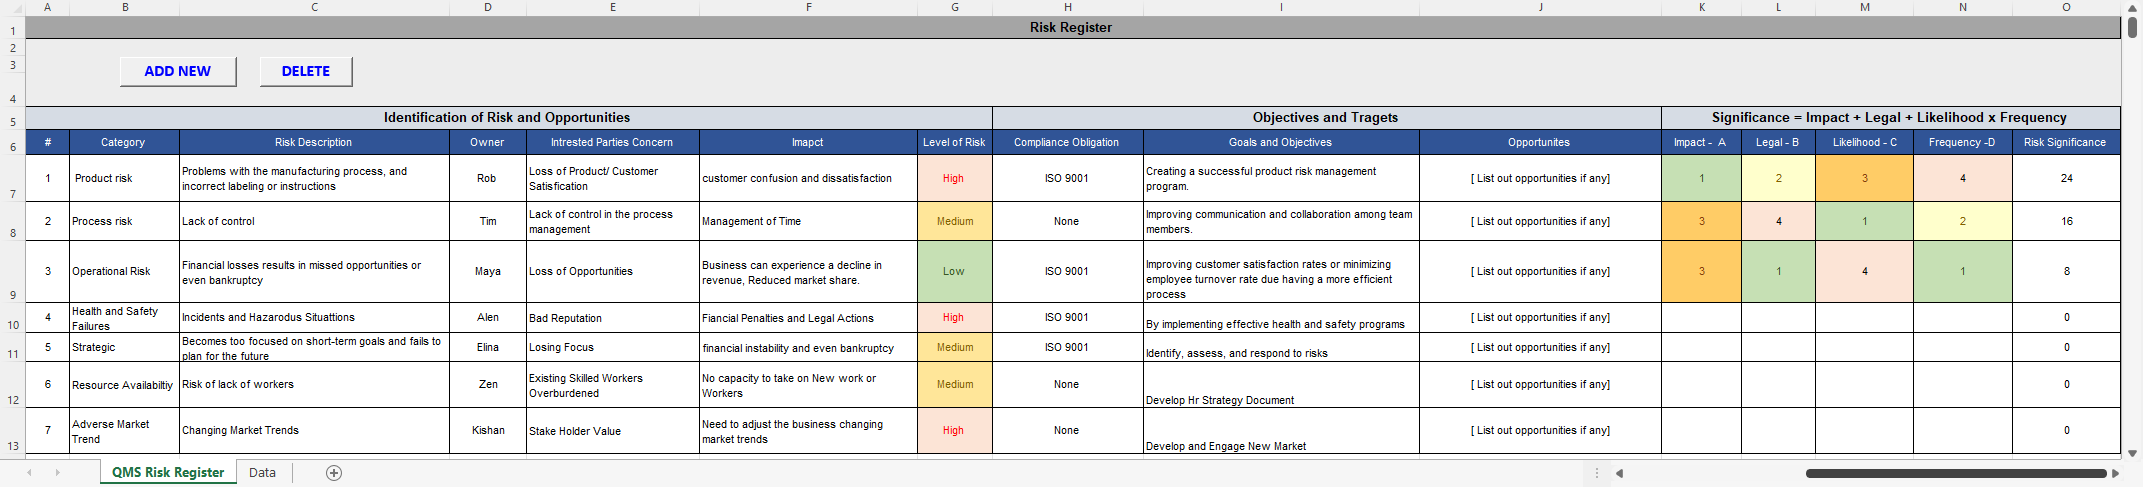Click 'Lack of control' risk description
Screen dimensions: 2143x487
pyautogui.click(x=314, y=221)
